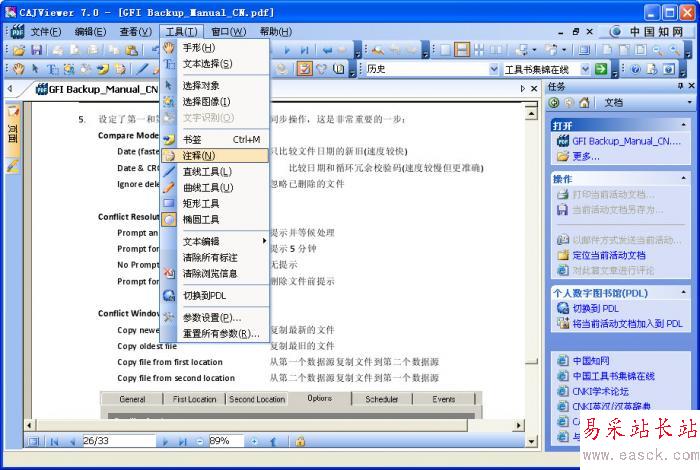Click 切换到 PDL link in task pane
Image resolution: width=700 pixels, height=470 pixels.
[x=596, y=308]
